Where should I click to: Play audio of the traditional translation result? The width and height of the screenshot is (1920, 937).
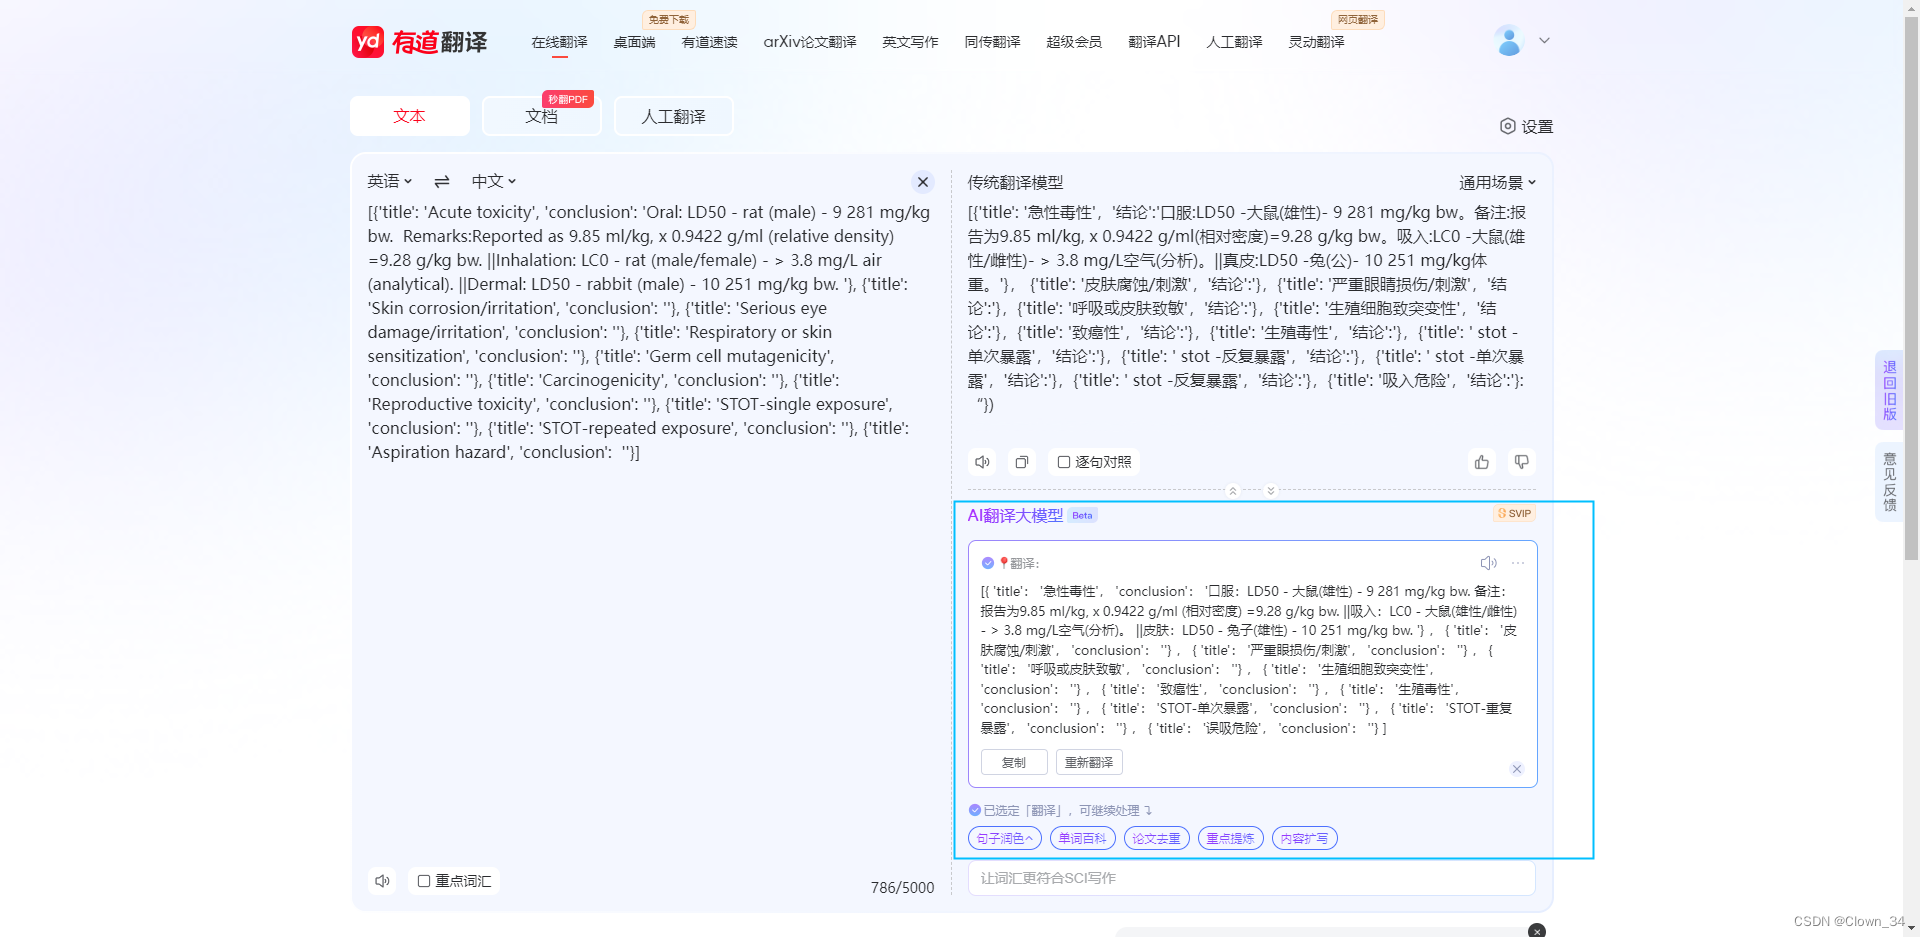(982, 462)
